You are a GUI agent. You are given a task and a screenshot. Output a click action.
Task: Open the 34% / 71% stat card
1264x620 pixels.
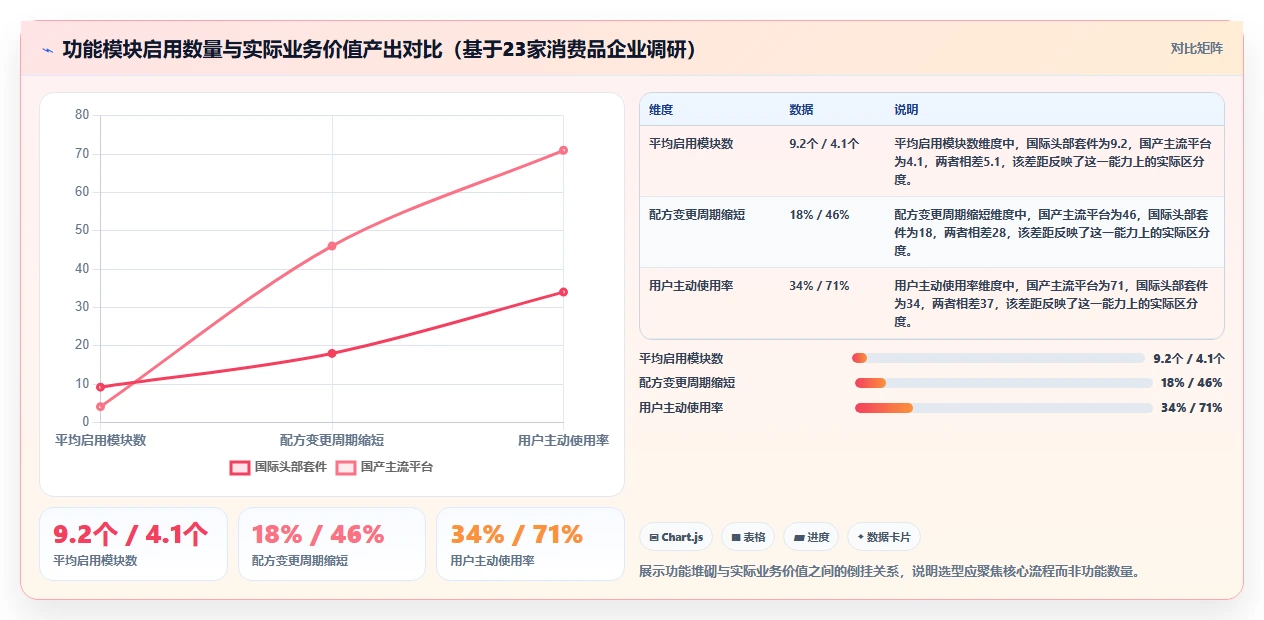530,544
